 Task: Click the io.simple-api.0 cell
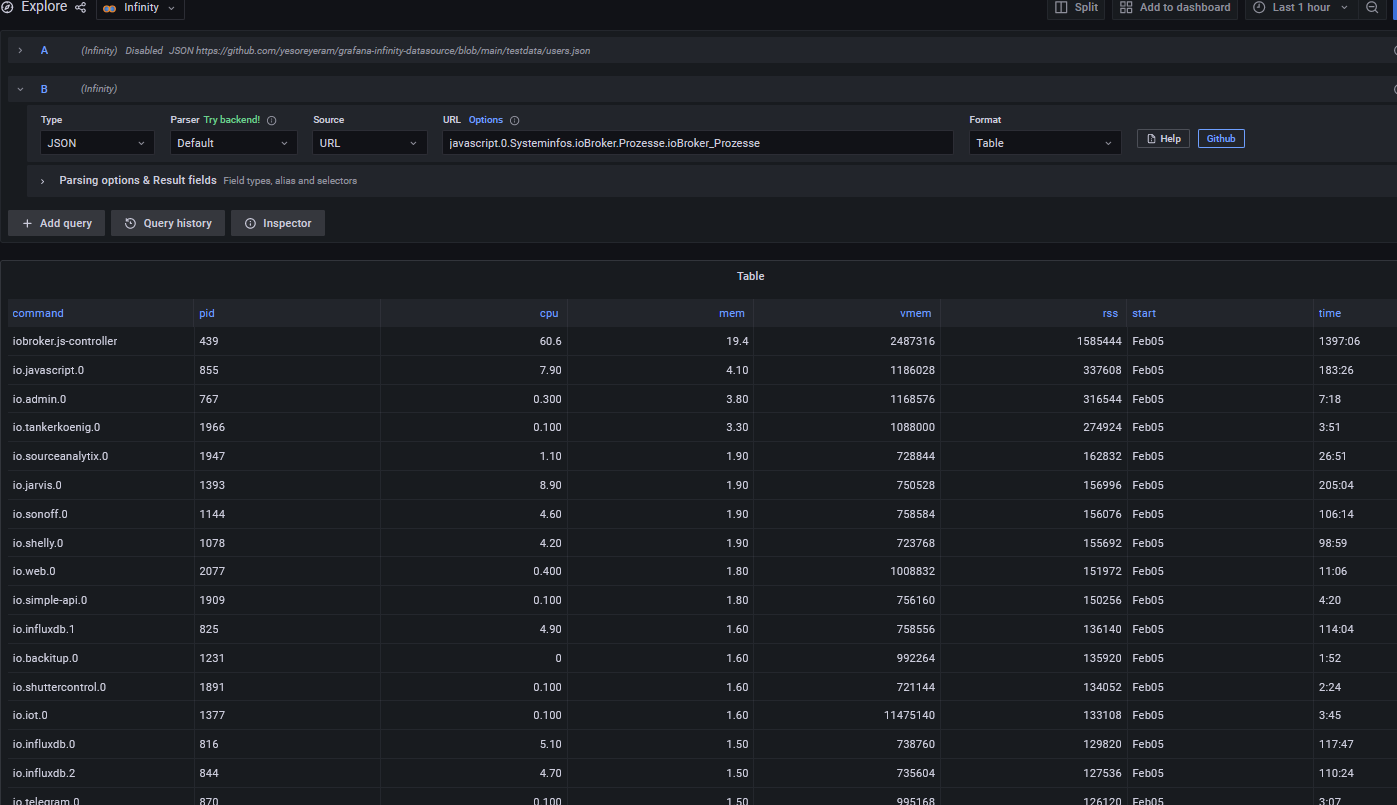(101, 600)
